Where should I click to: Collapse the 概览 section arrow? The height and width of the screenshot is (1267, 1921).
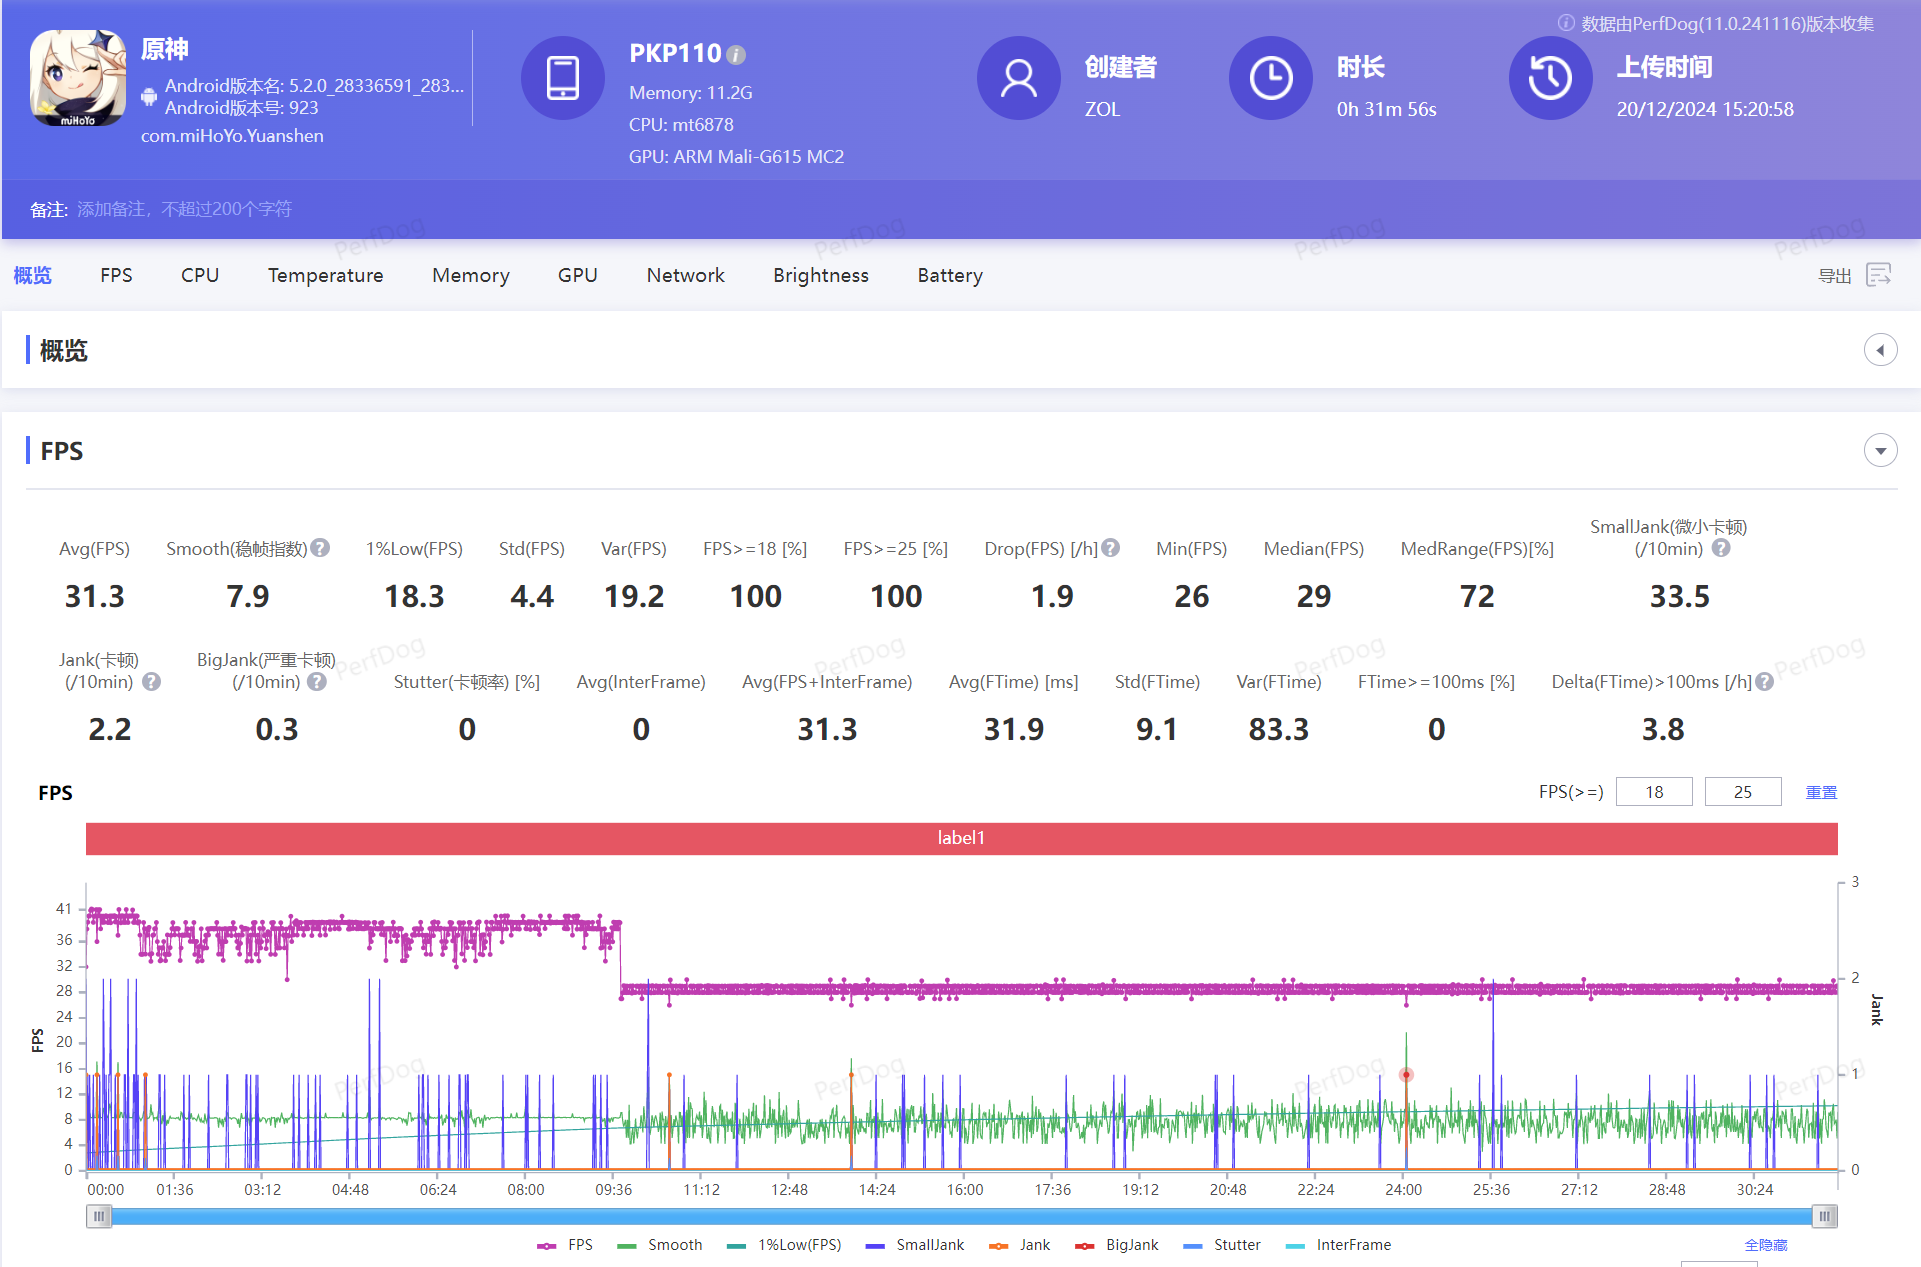click(1880, 350)
